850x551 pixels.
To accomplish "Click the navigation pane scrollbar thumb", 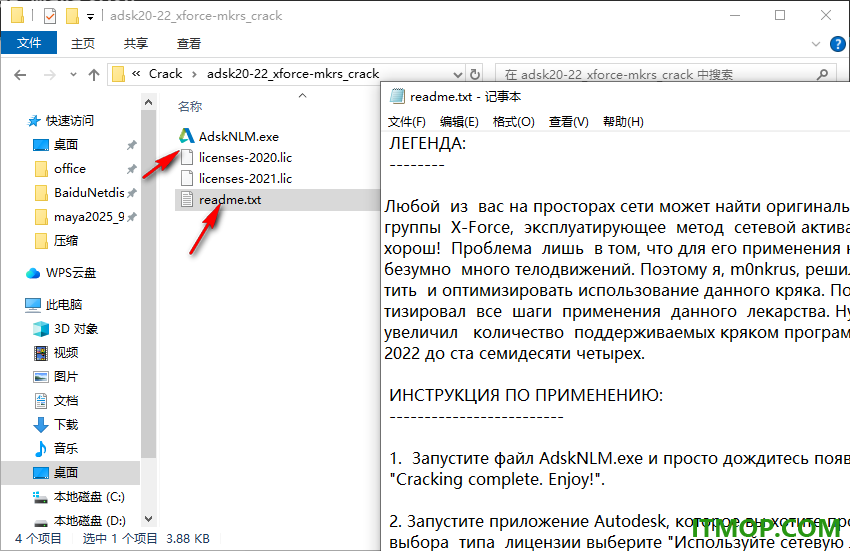I will pyautogui.click(x=149, y=285).
